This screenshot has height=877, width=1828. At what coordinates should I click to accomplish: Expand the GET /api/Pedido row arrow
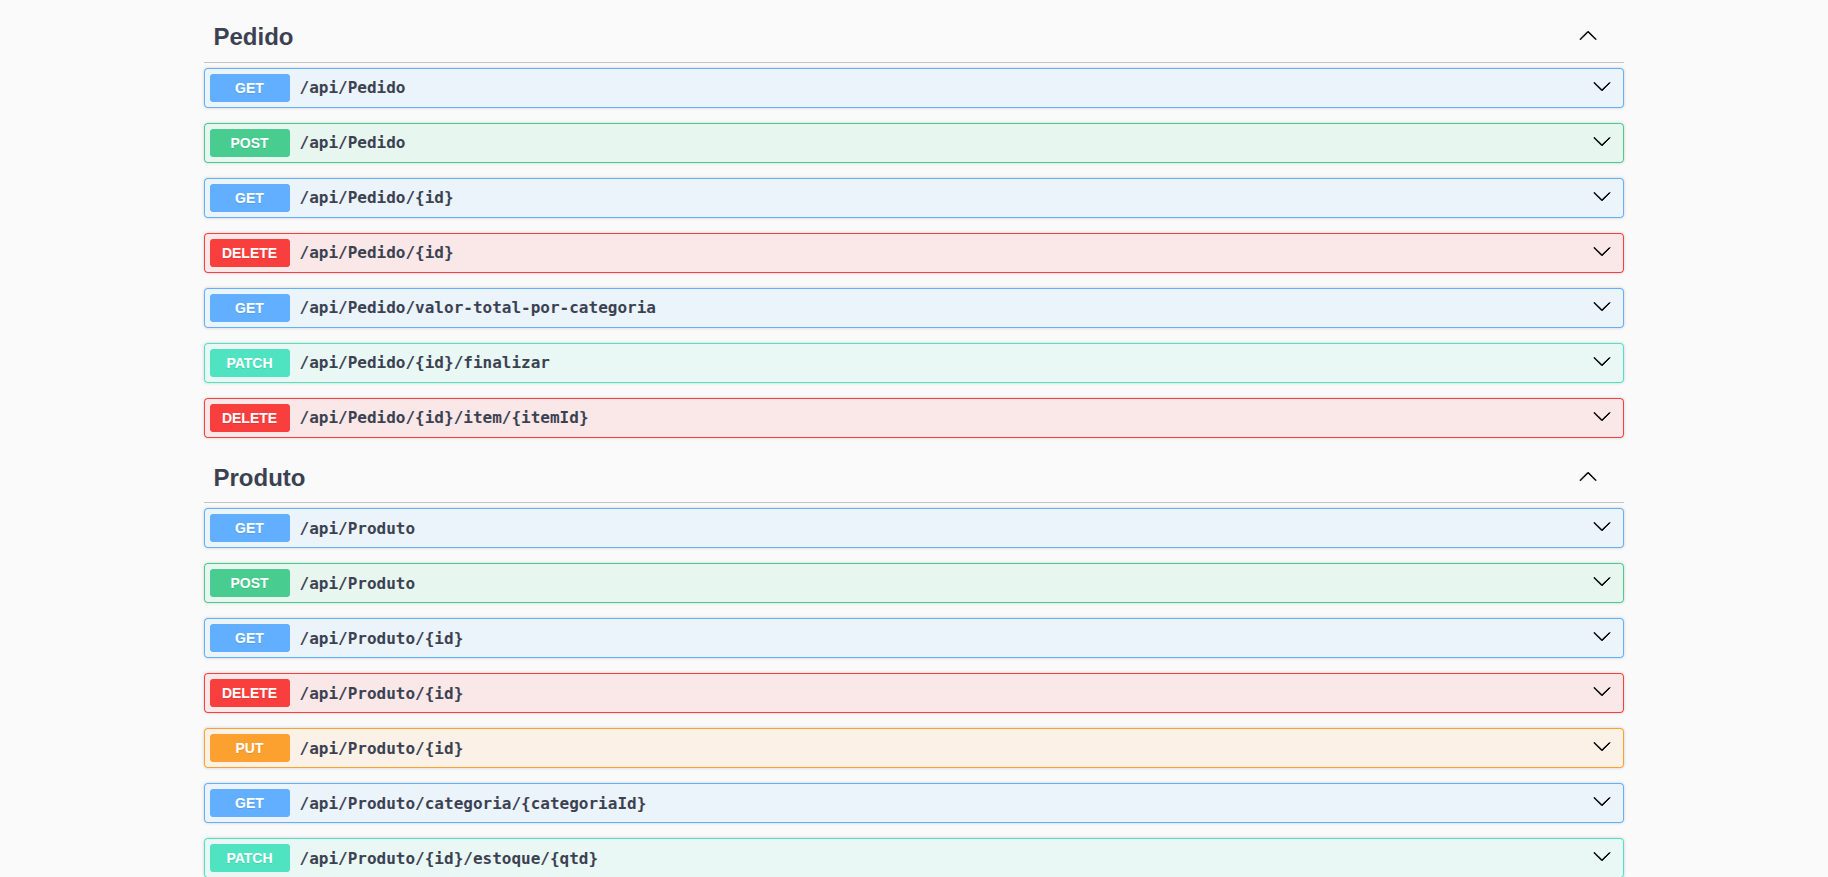(1601, 87)
